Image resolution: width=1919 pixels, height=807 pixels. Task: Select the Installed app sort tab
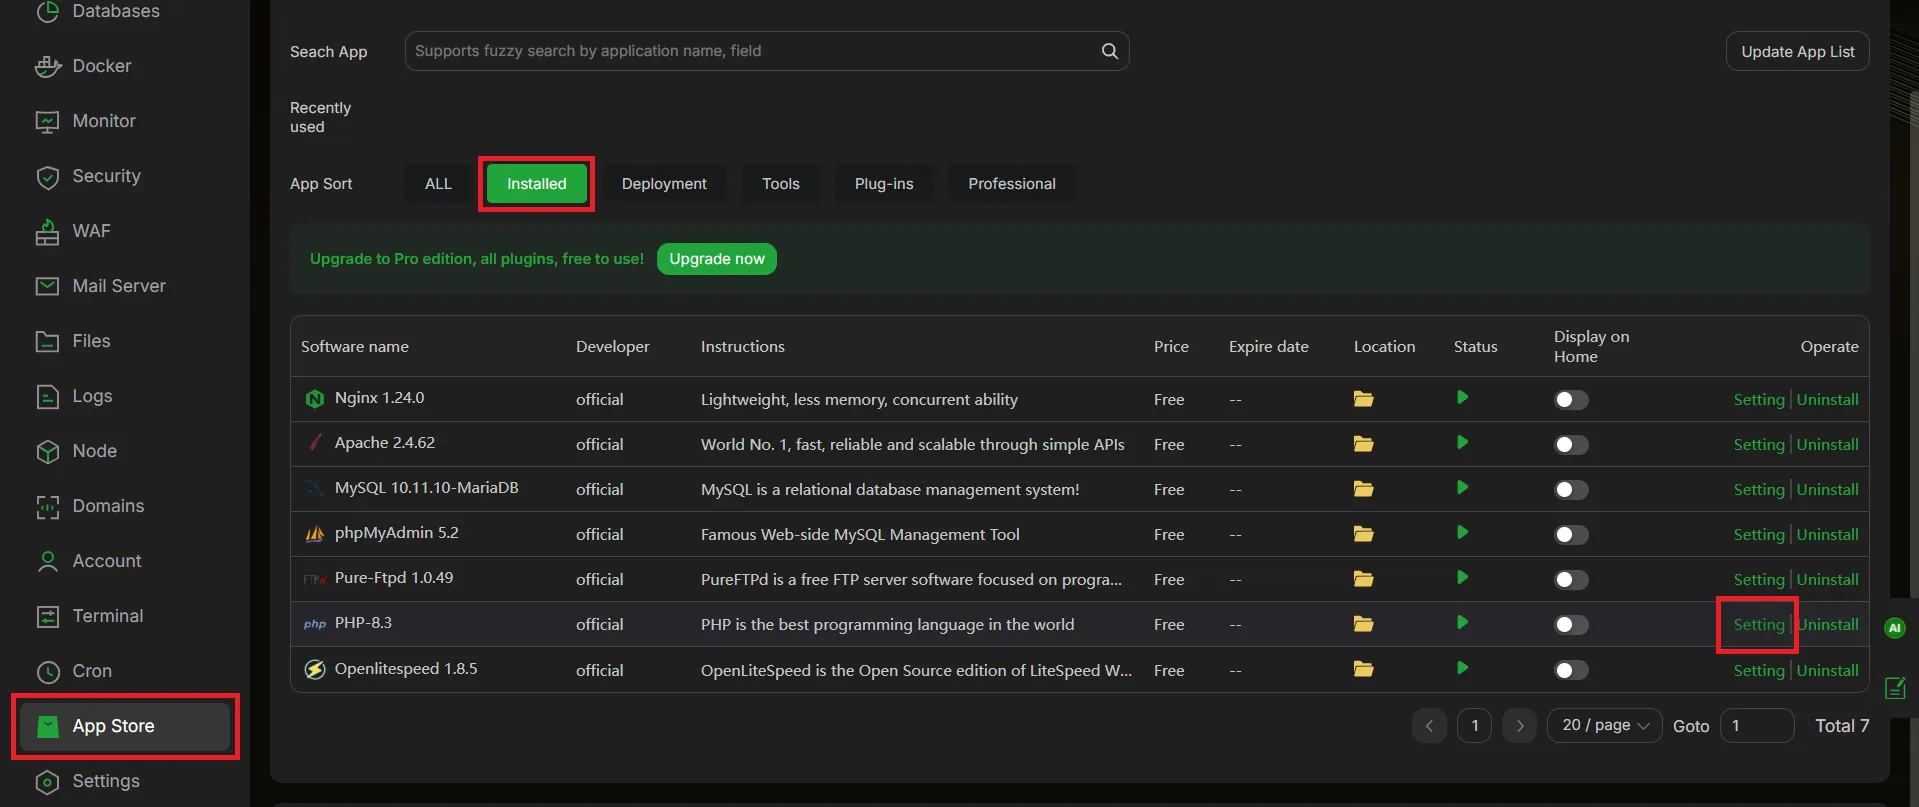(x=536, y=184)
